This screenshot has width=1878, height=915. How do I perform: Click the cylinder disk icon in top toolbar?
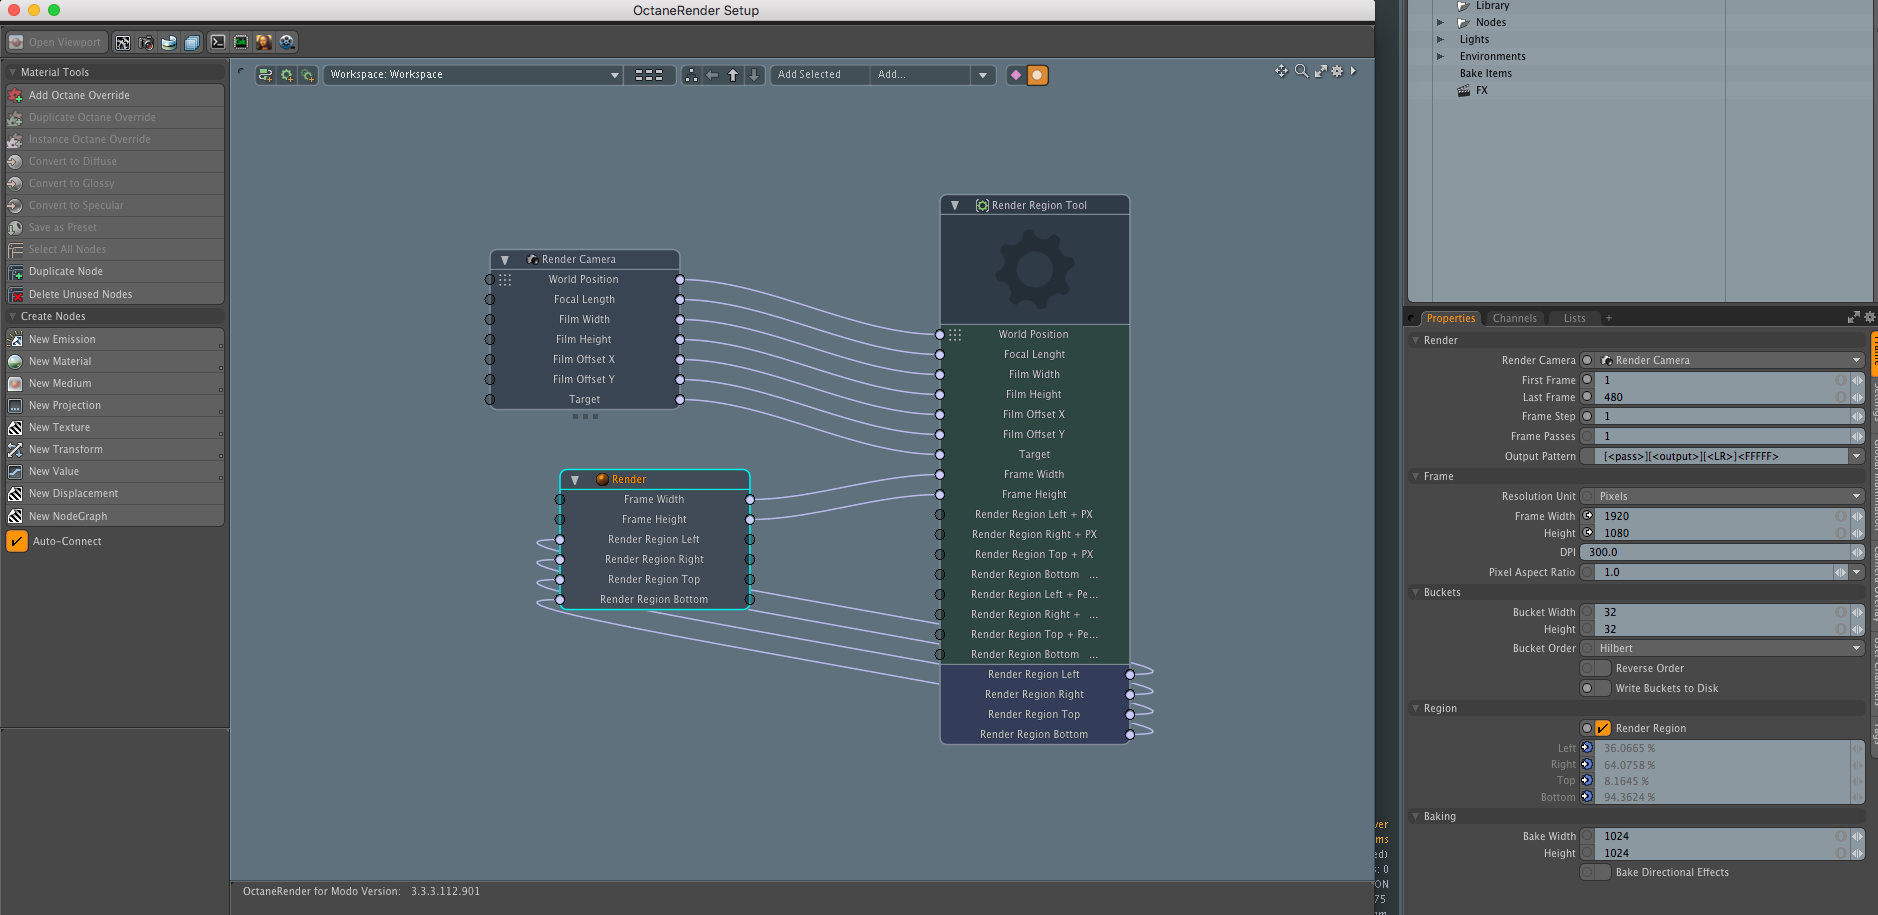(169, 42)
